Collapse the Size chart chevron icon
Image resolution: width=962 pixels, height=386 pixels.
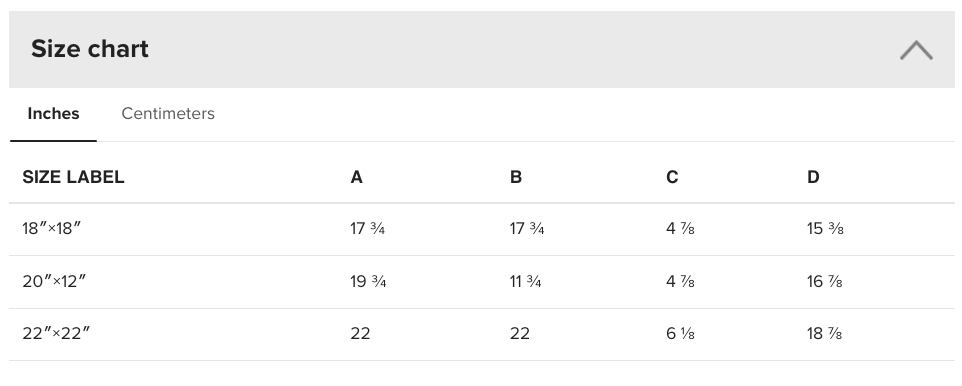tap(916, 50)
